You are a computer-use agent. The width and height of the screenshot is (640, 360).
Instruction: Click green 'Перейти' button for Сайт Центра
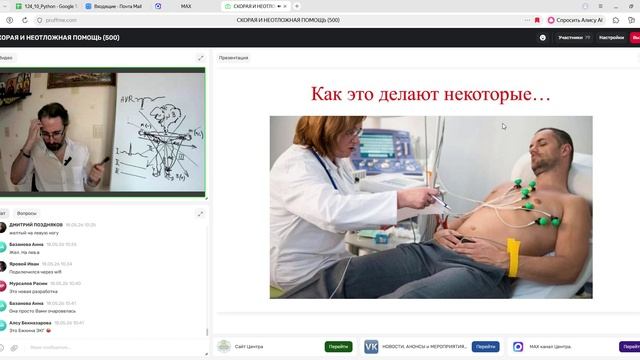pos(338,347)
